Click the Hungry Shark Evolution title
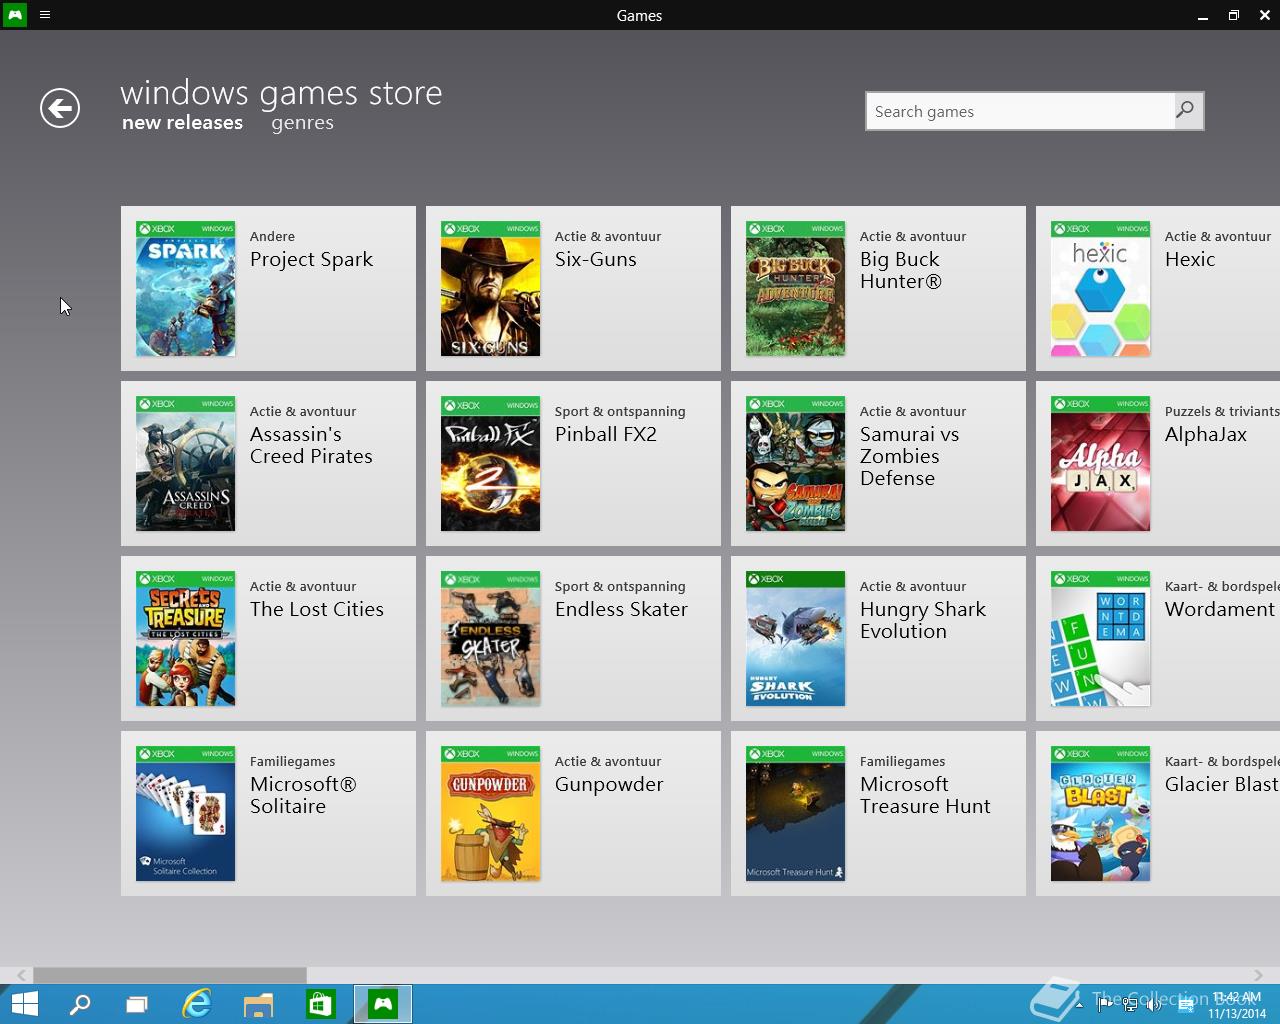 [923, 620]
